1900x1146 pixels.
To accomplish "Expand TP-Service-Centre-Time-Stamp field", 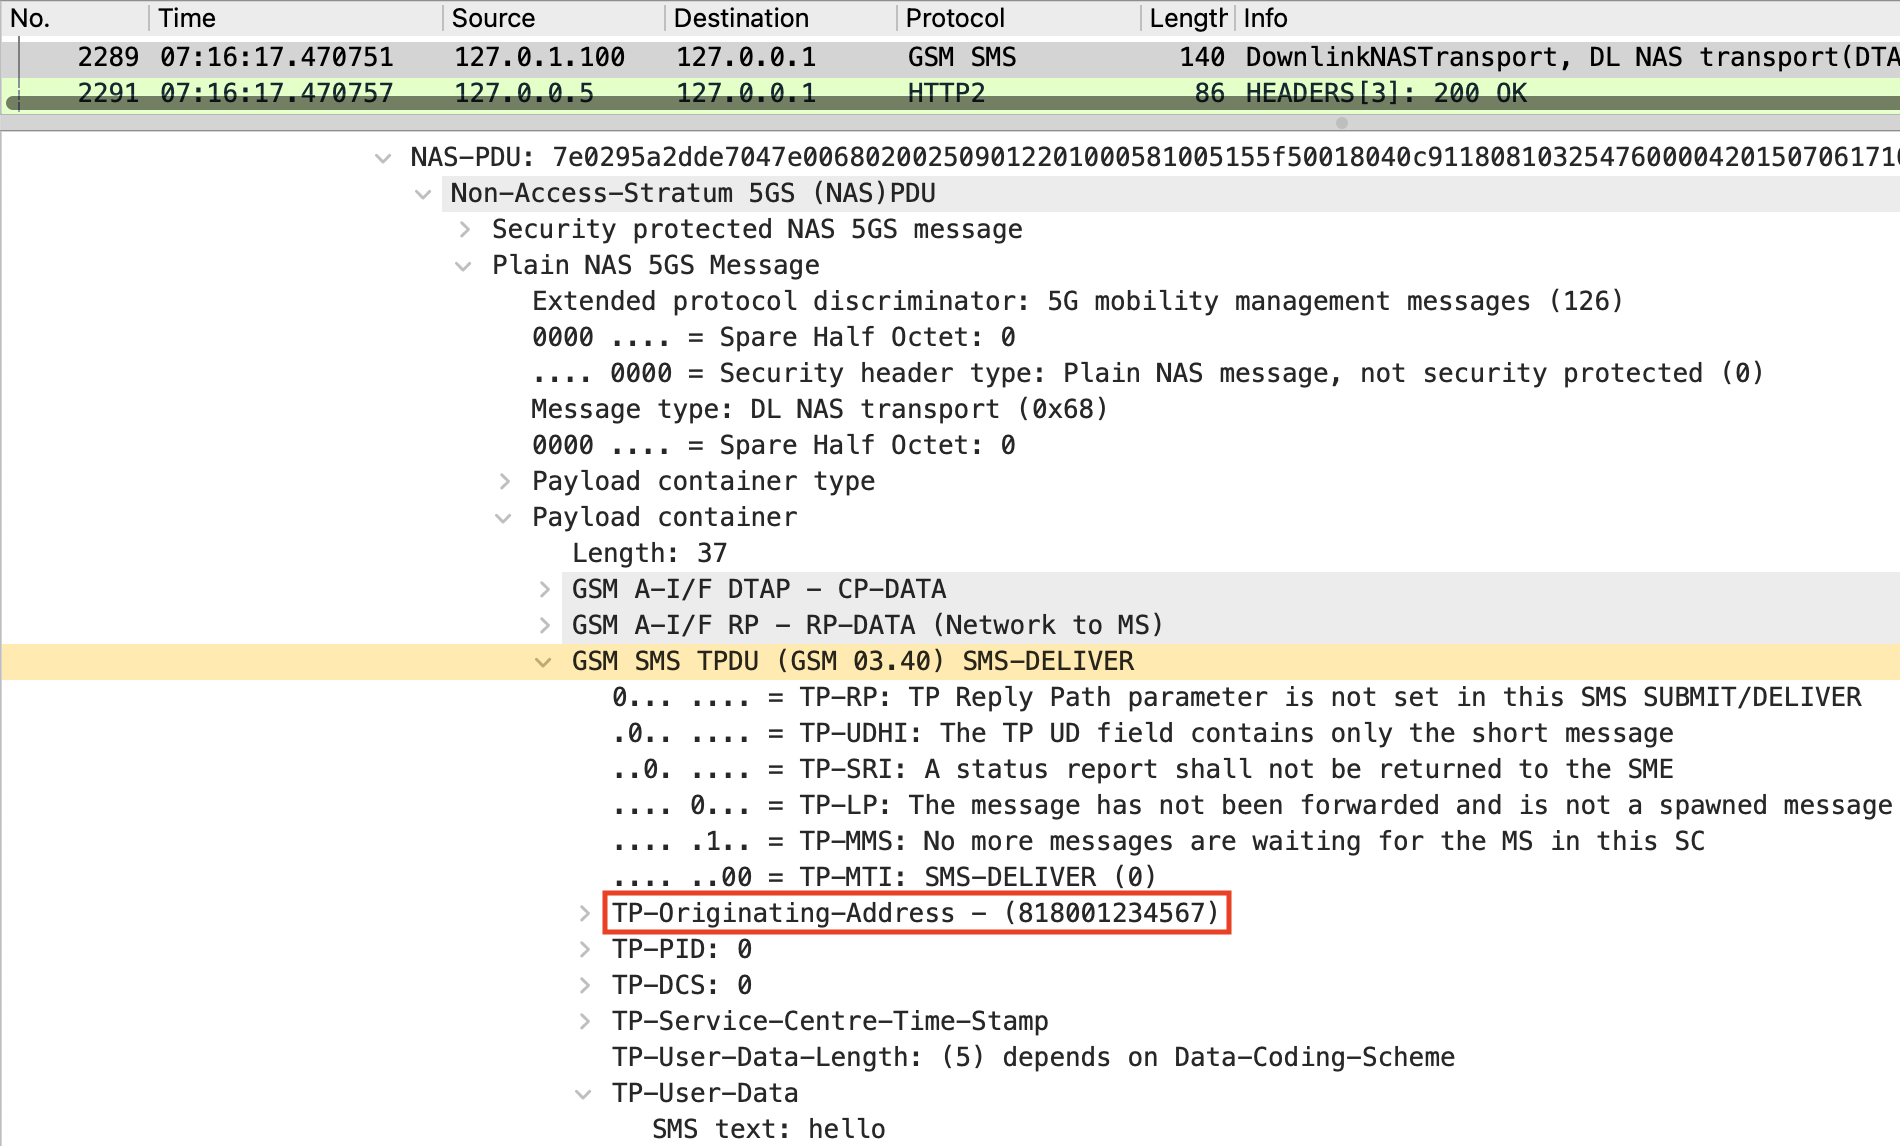I will coord(585,1022).
